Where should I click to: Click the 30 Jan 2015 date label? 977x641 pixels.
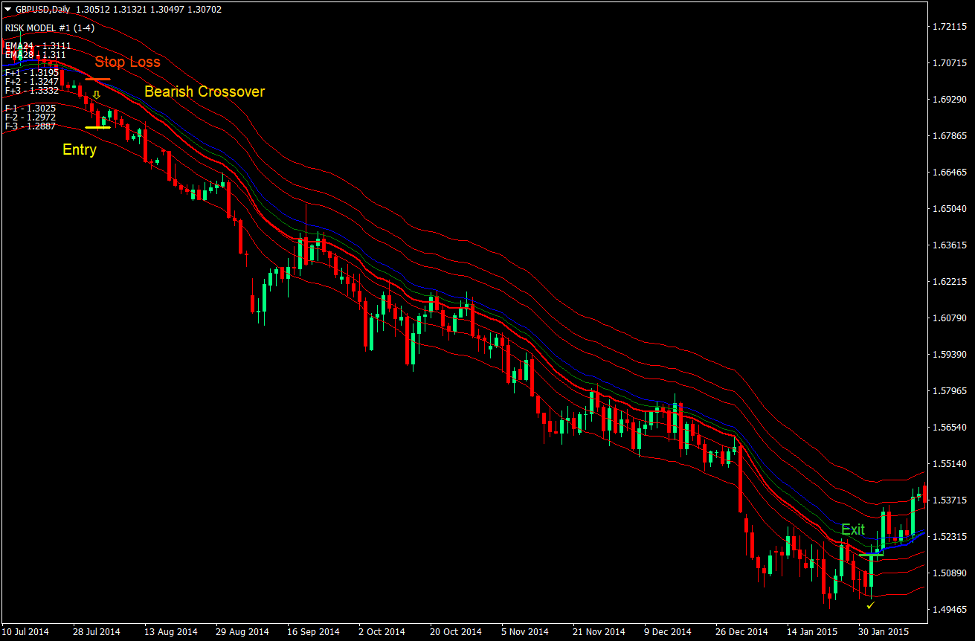[883, 630]
